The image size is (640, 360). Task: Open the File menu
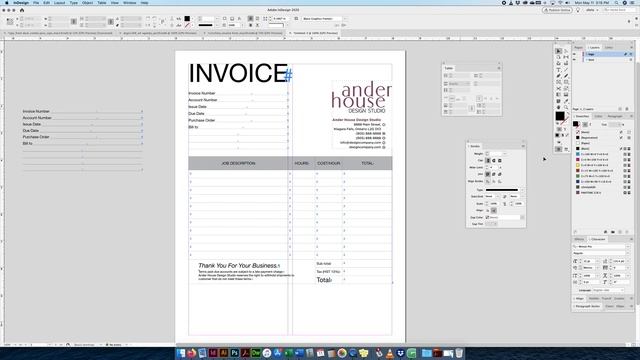36,2
